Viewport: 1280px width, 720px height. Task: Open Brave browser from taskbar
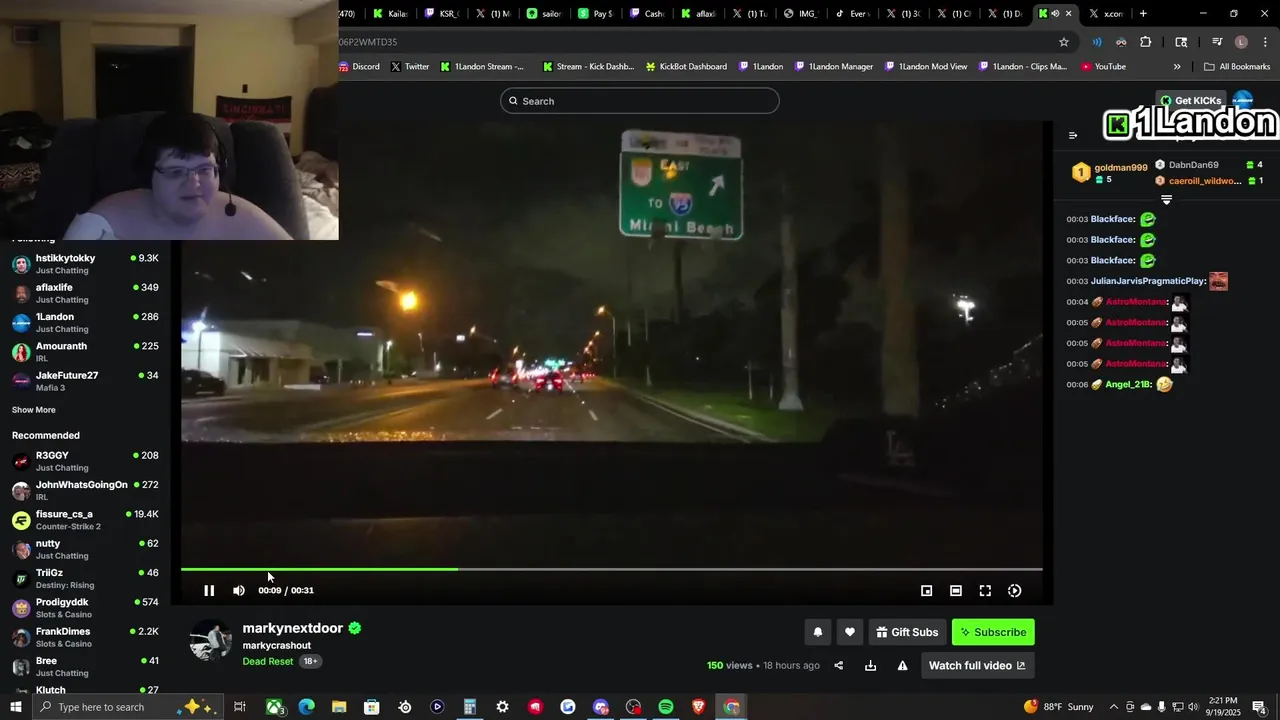pos(699,707)
